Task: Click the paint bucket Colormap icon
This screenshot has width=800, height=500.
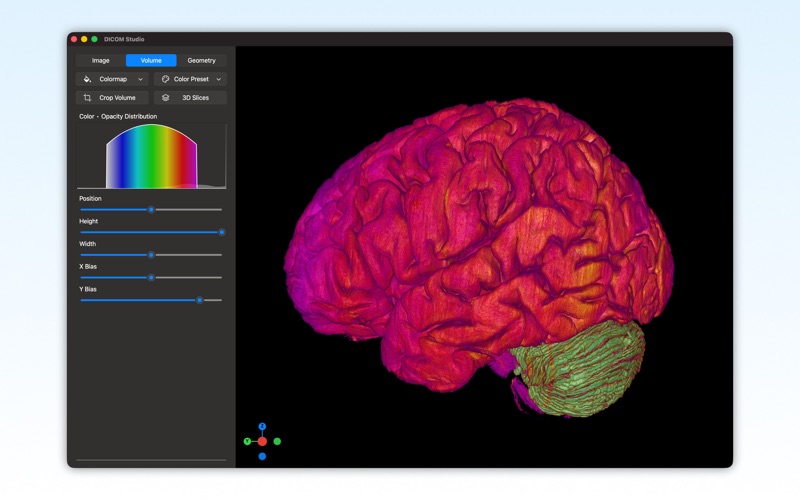Action: coord(87,79)
